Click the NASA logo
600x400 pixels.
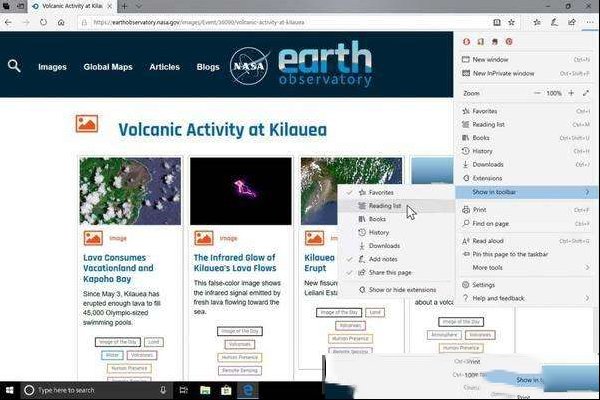[x=249, y=66]
